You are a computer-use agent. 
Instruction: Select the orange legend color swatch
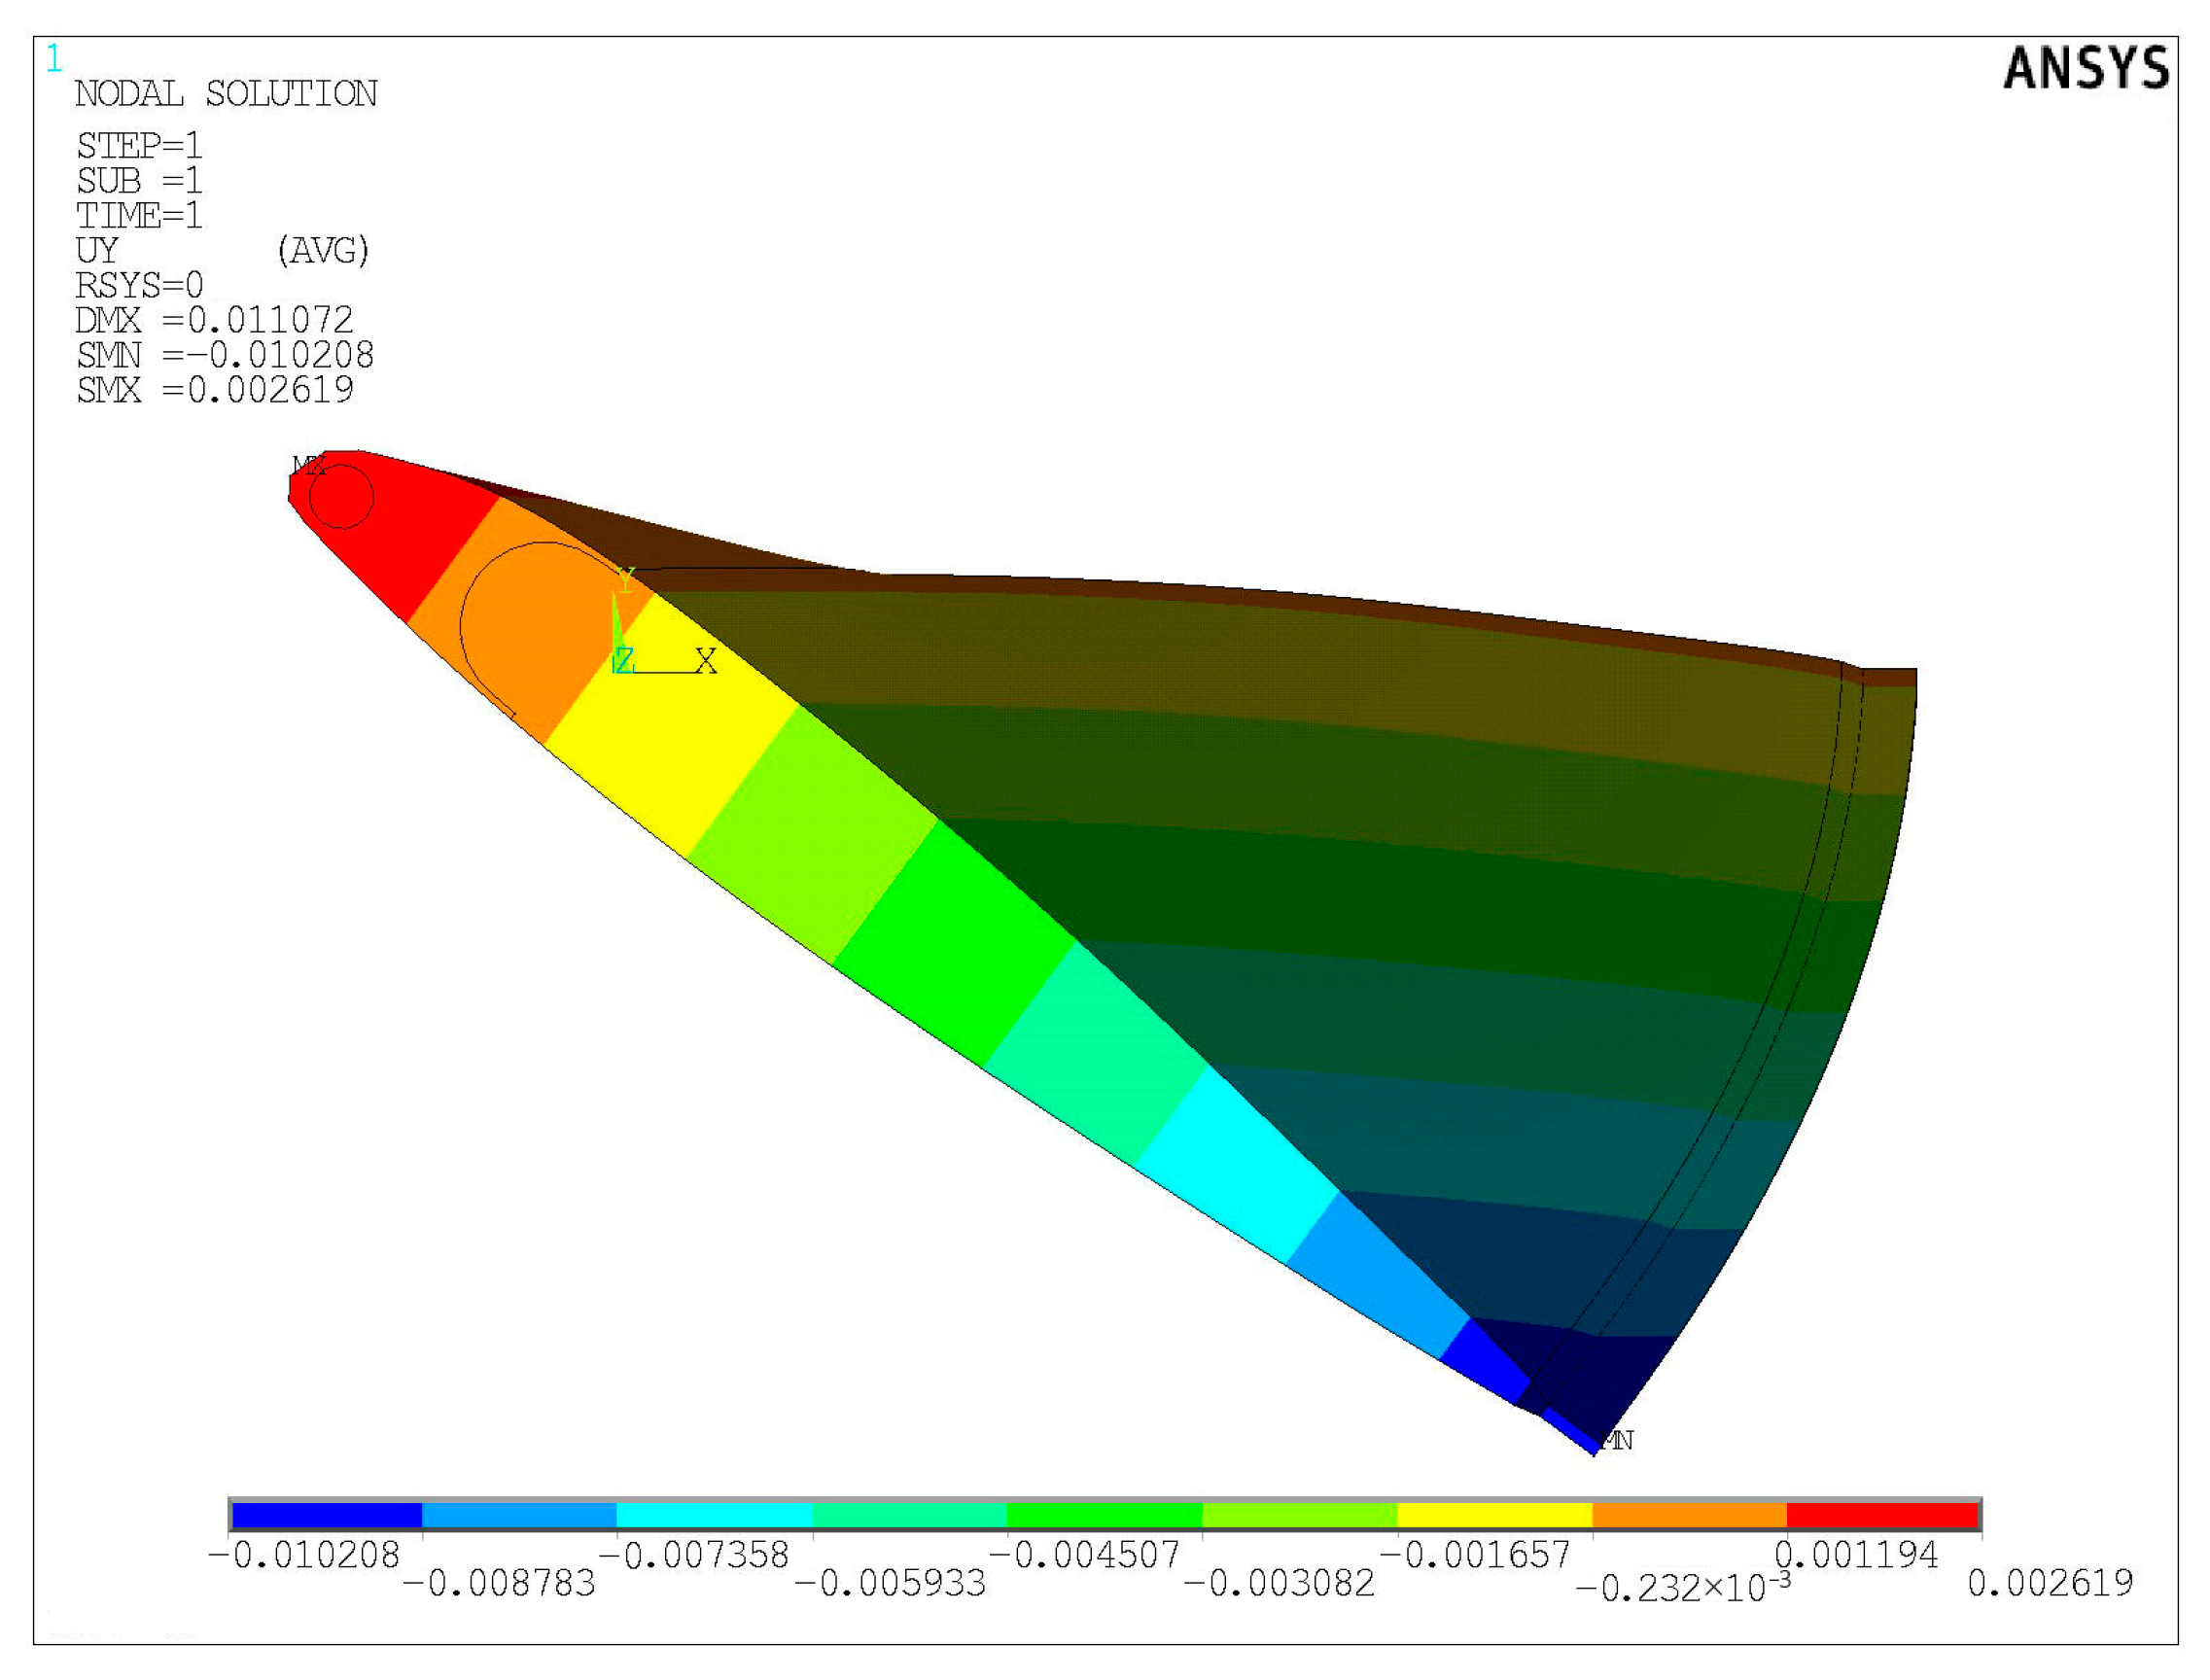pyautogui.click(x=1688, y=1515)
